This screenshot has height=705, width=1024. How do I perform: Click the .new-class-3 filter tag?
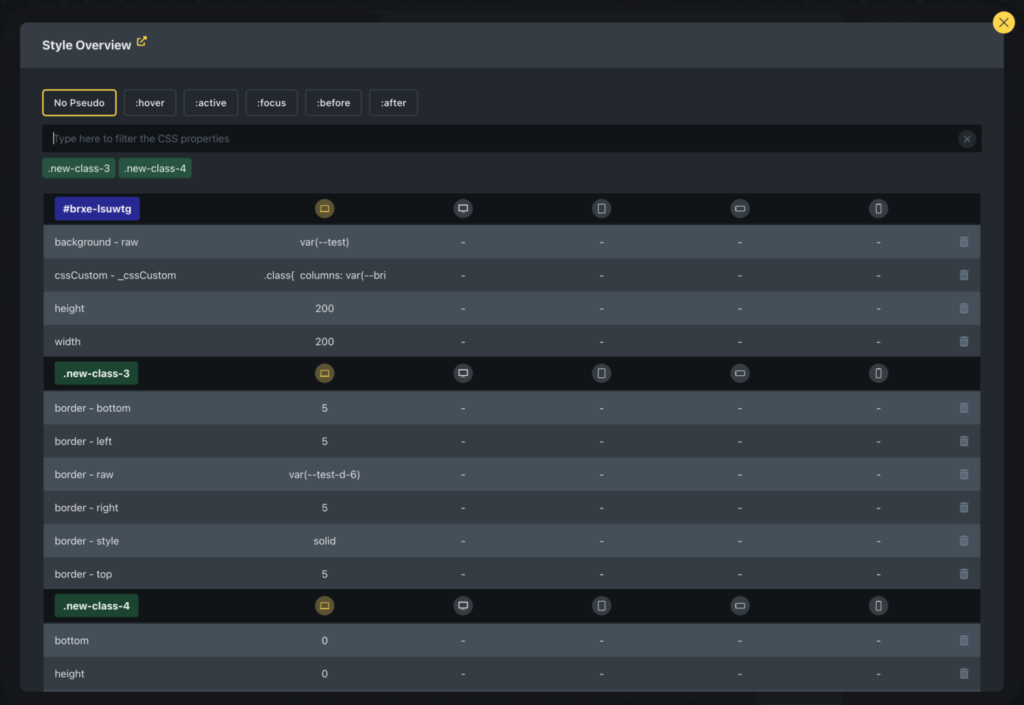tap(78, 168)
